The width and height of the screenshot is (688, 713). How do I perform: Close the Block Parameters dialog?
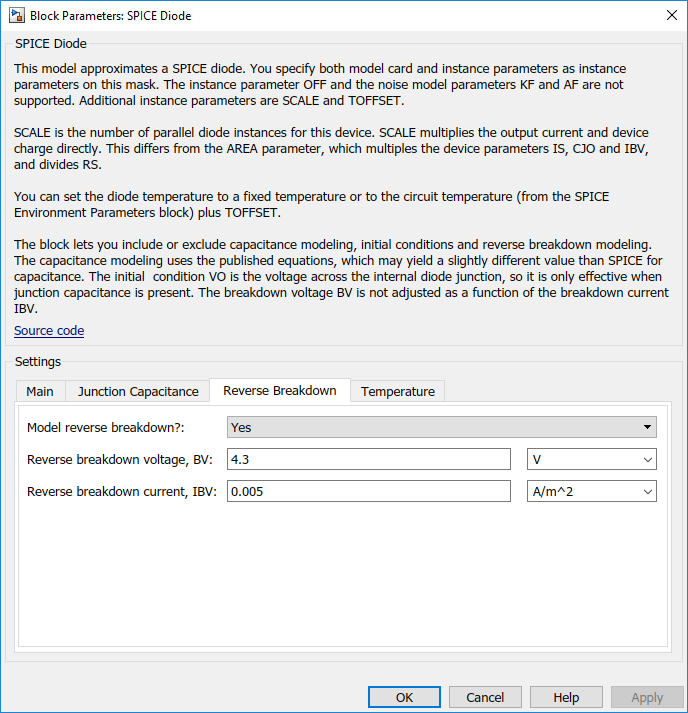coord(672,15)
